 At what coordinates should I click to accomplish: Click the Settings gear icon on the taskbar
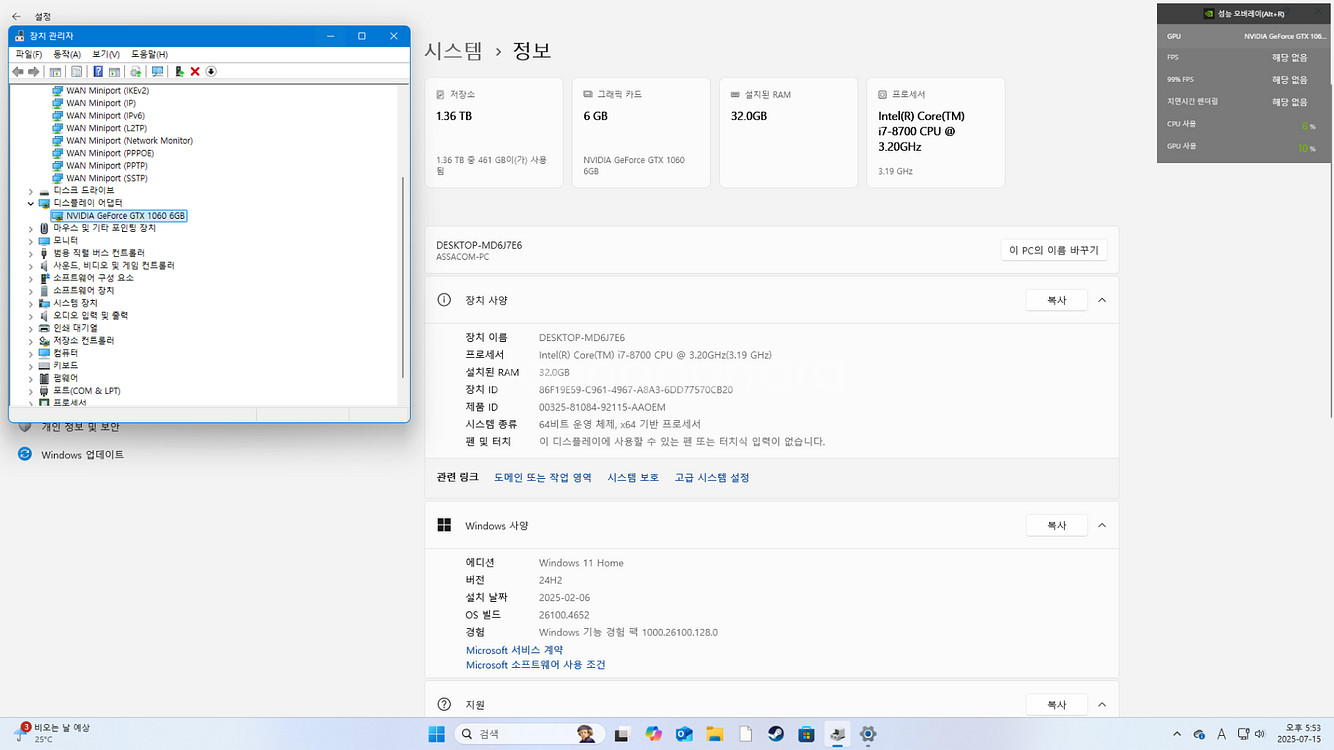pyautogui.click(x=868, y=734)
